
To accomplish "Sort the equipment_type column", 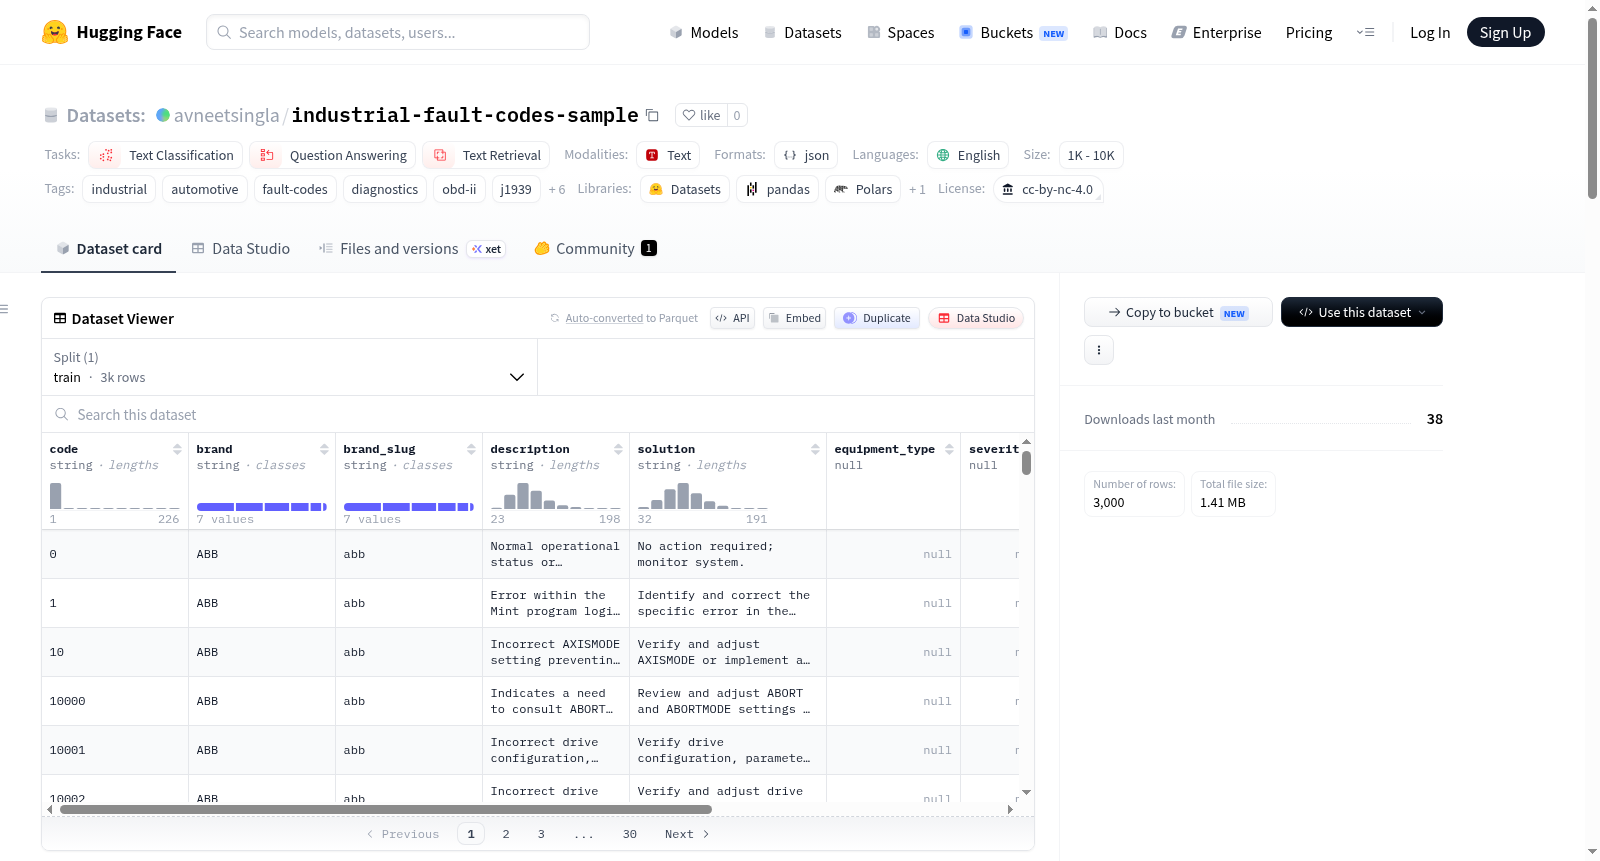I will pos(949,449).
